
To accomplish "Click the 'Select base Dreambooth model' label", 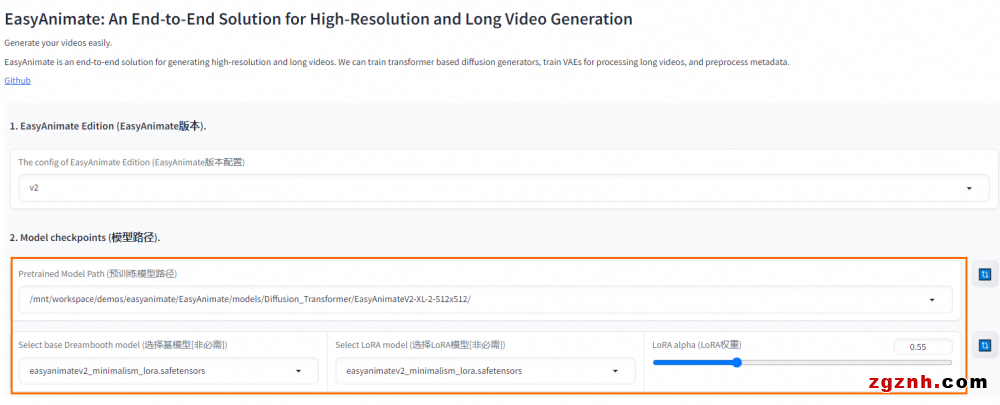I will click(x=122, y=345).
